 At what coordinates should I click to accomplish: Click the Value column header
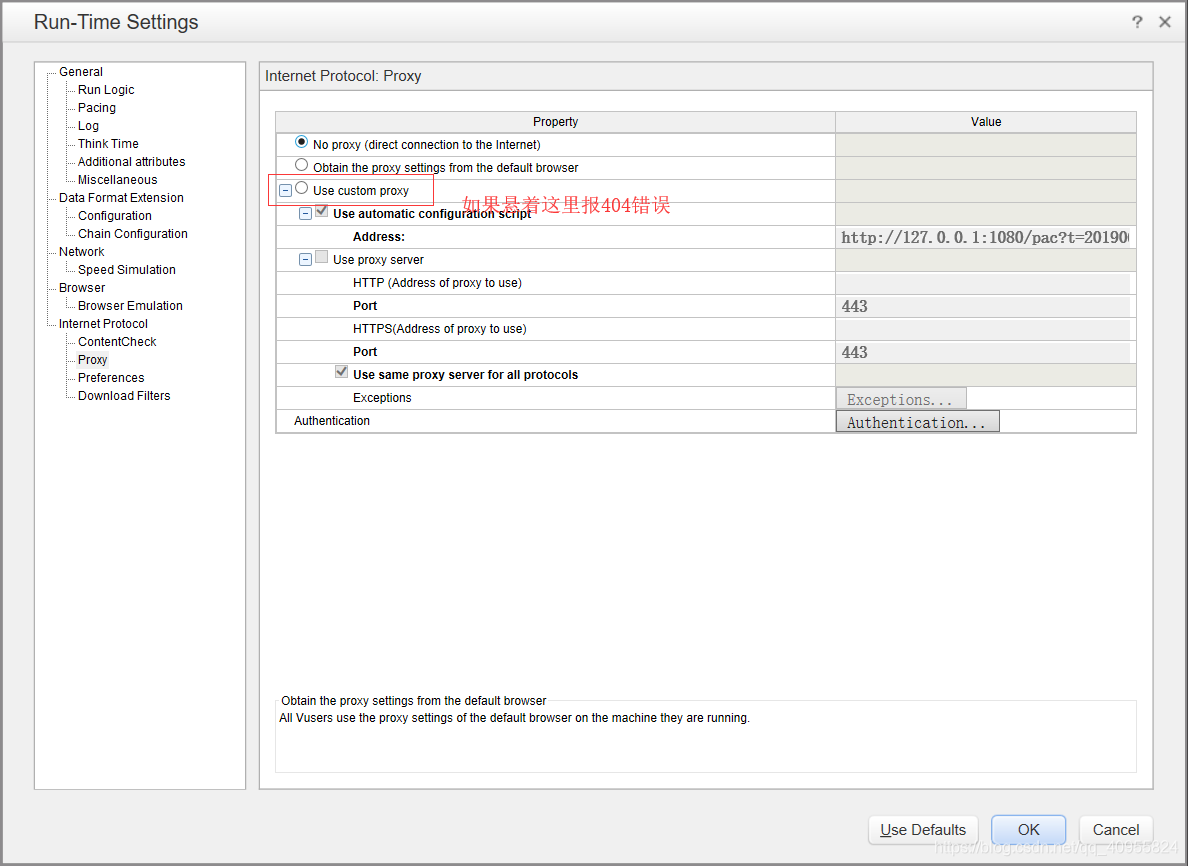point(986,122)
